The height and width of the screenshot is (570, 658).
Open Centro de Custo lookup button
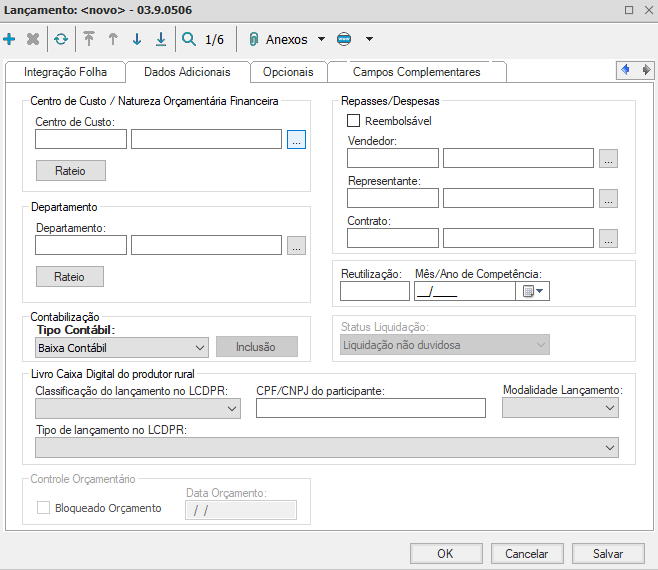tap(295, 140)
